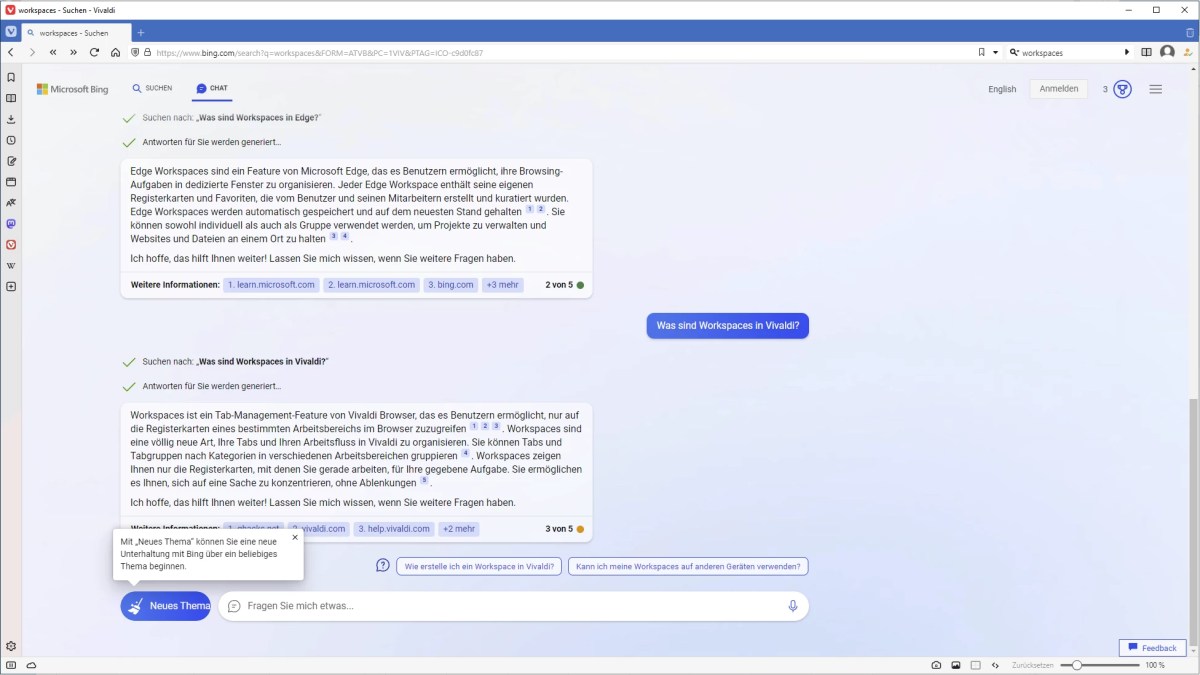Image resolution: width=1200 pixels, height=675 pixels.
Task: Expand '+3 mehr' sources
Action: click(x=502, y=285)
